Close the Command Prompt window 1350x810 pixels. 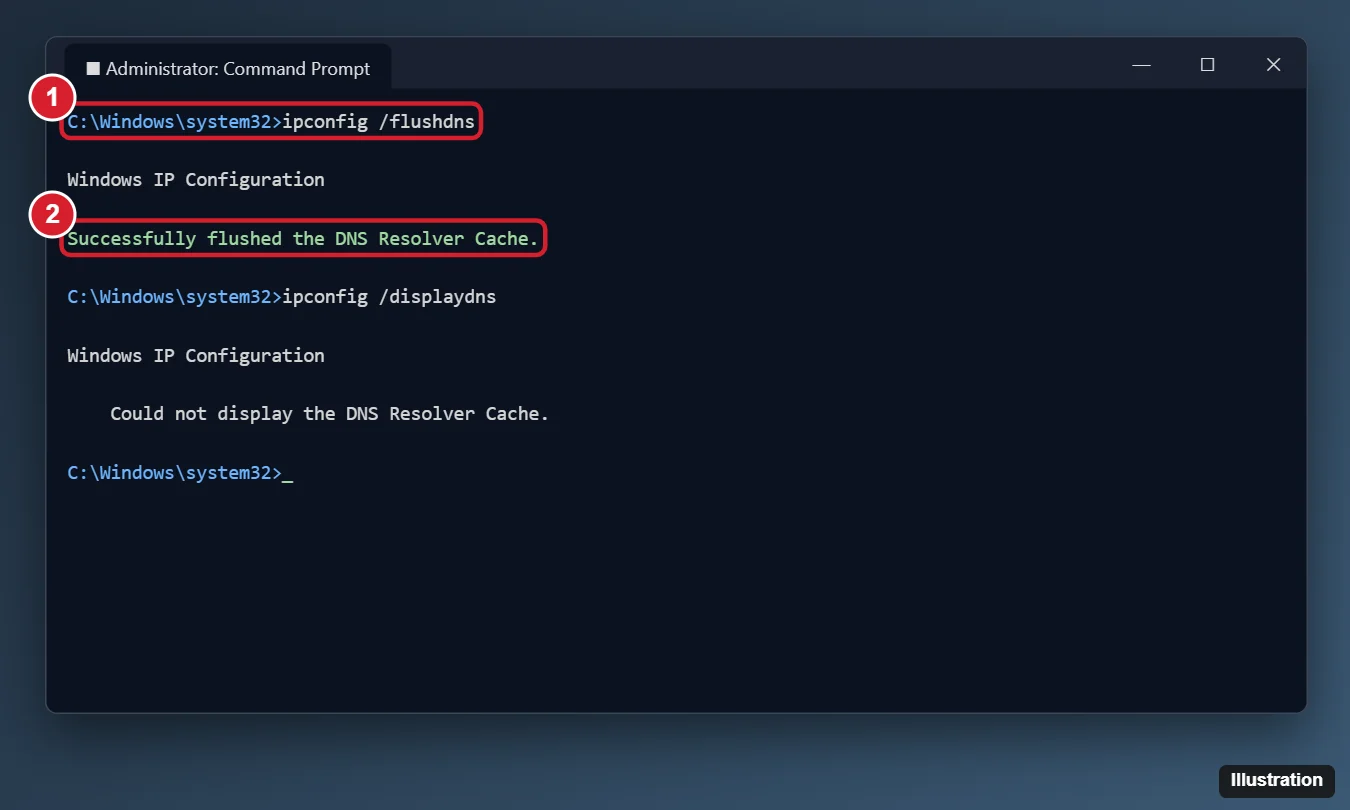(x=1273, y=65)
